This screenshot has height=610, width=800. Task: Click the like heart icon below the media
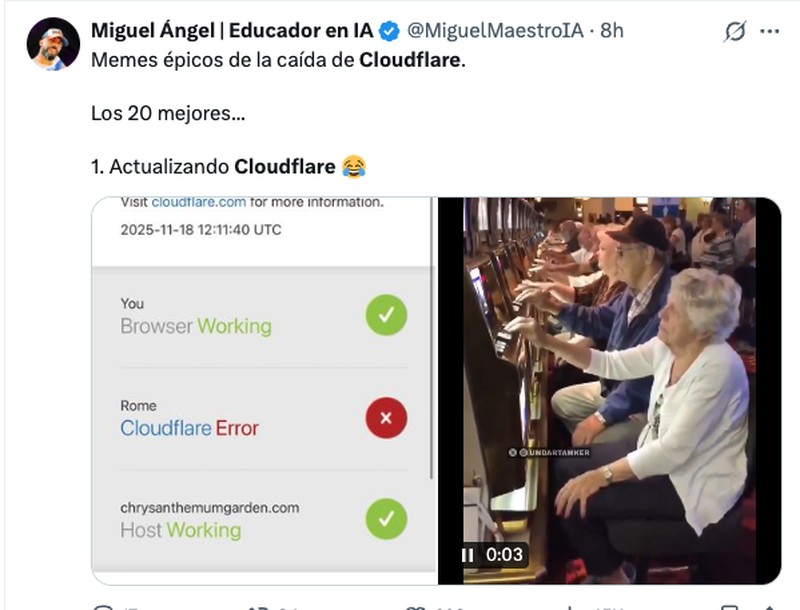[x=416, y=607]
